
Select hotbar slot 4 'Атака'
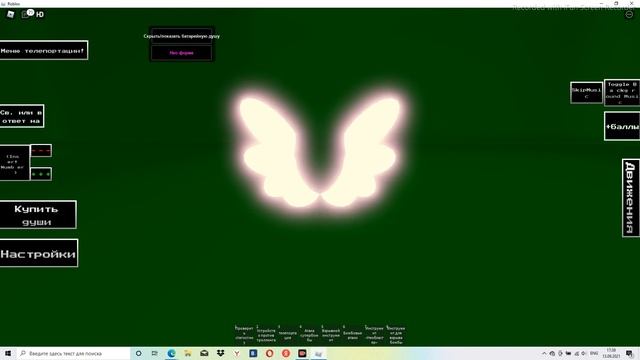[309, 335]
